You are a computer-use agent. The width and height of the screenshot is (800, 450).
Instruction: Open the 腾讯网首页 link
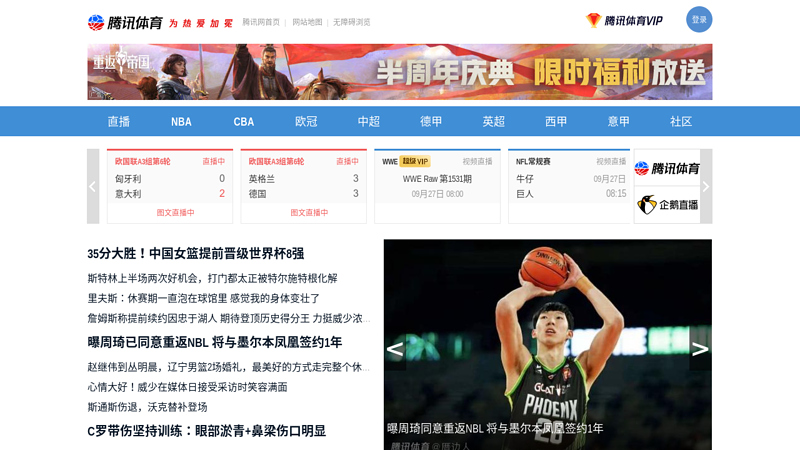tap(261, 22)
